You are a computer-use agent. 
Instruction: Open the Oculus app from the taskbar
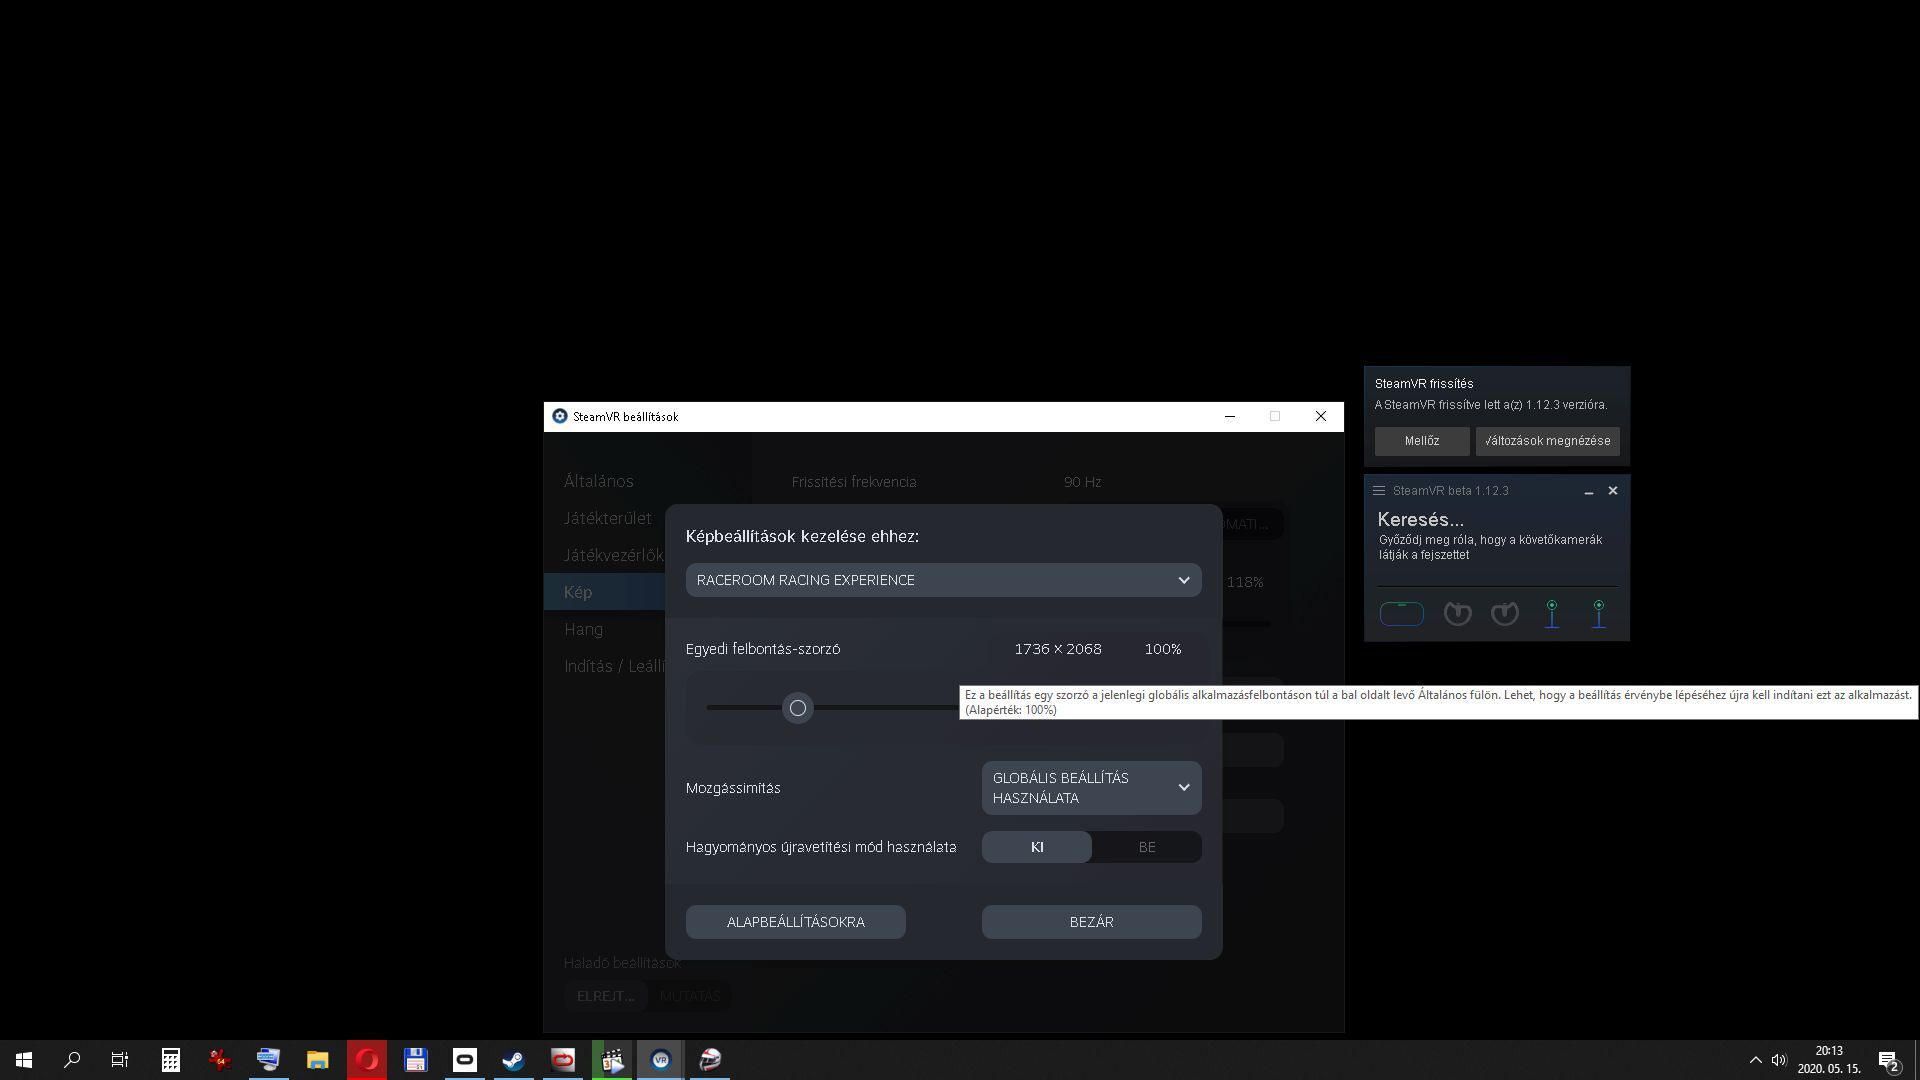coord(465,1060)
